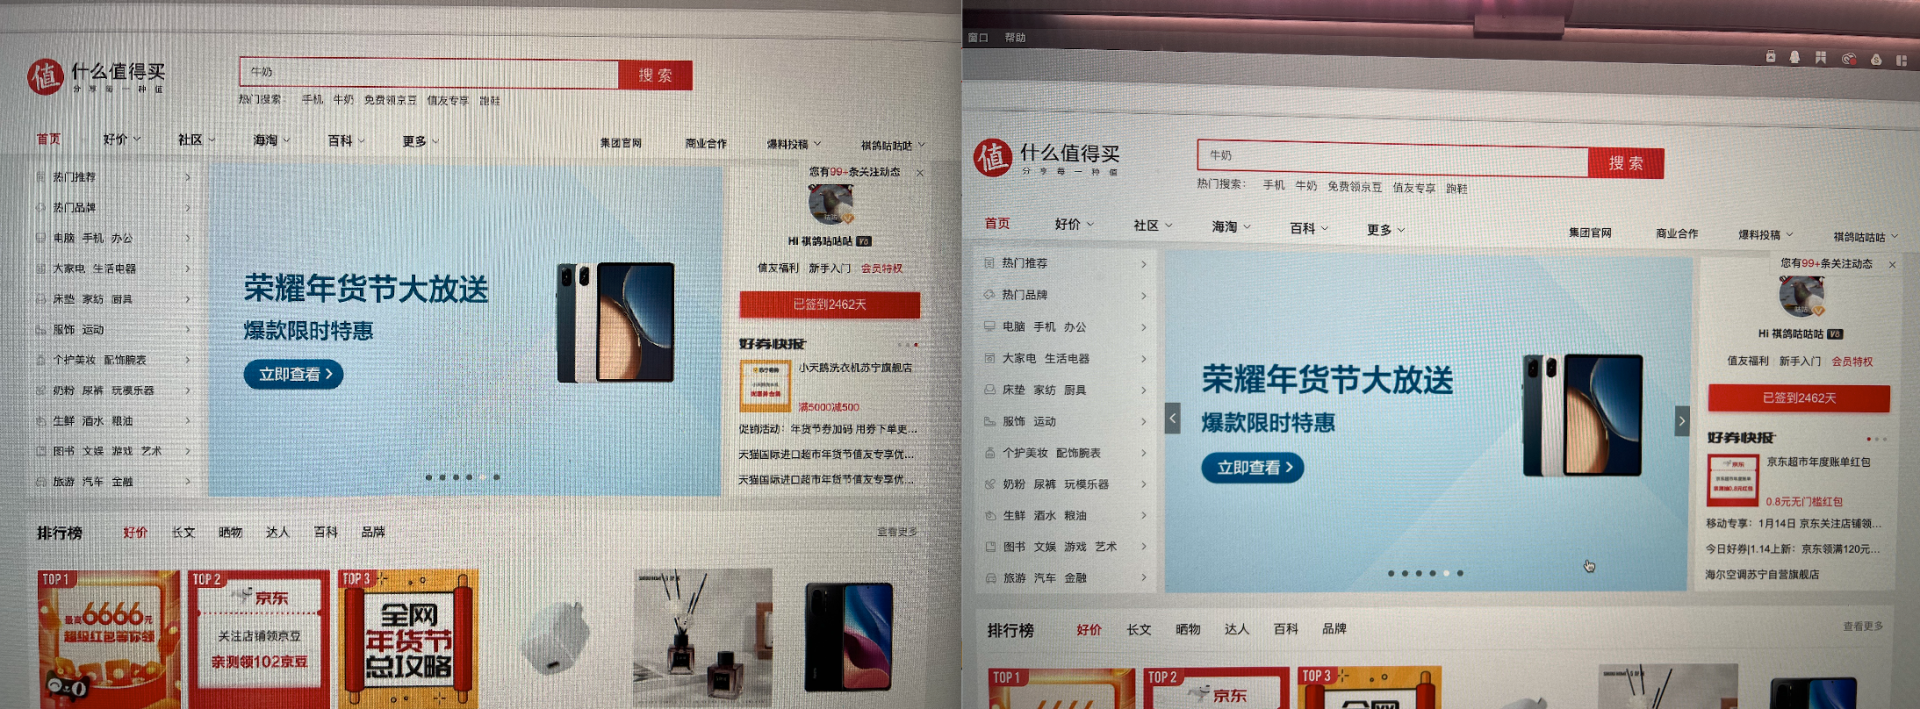Switch ranking to 晒物 tab on left screen
The width and height of the screenshot is (1920, 709).
click(x=230, y=532)
